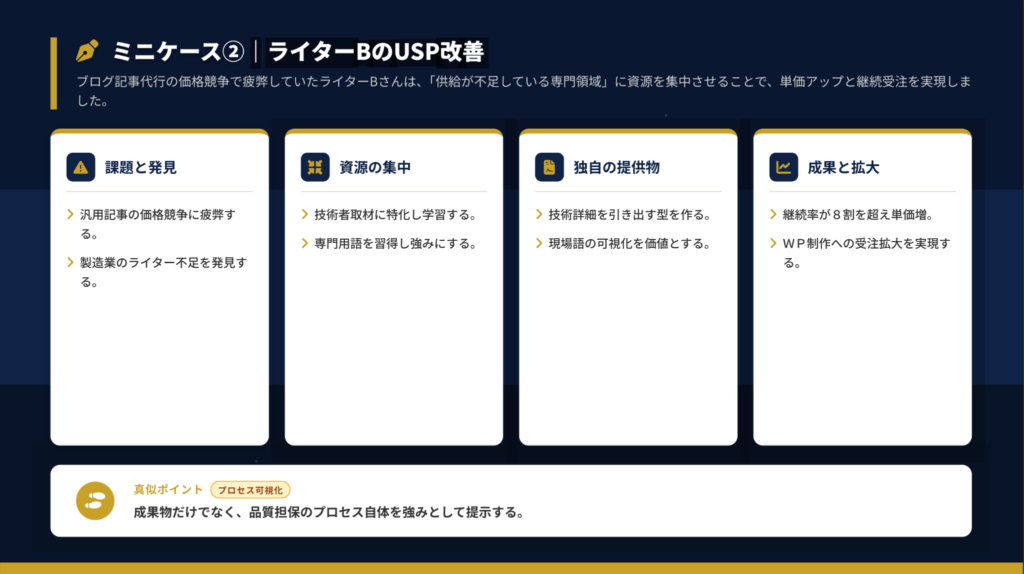This screenshot has height=574, width=1024.
Task: Click the line chart icon for 成果と拡大
Action: pyautogui.click(x=783, y=167)
